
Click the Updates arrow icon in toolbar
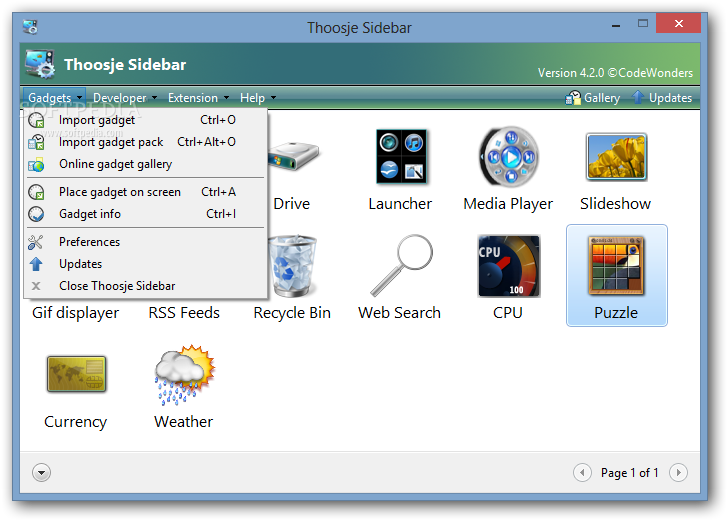click(x=638, y=97)
